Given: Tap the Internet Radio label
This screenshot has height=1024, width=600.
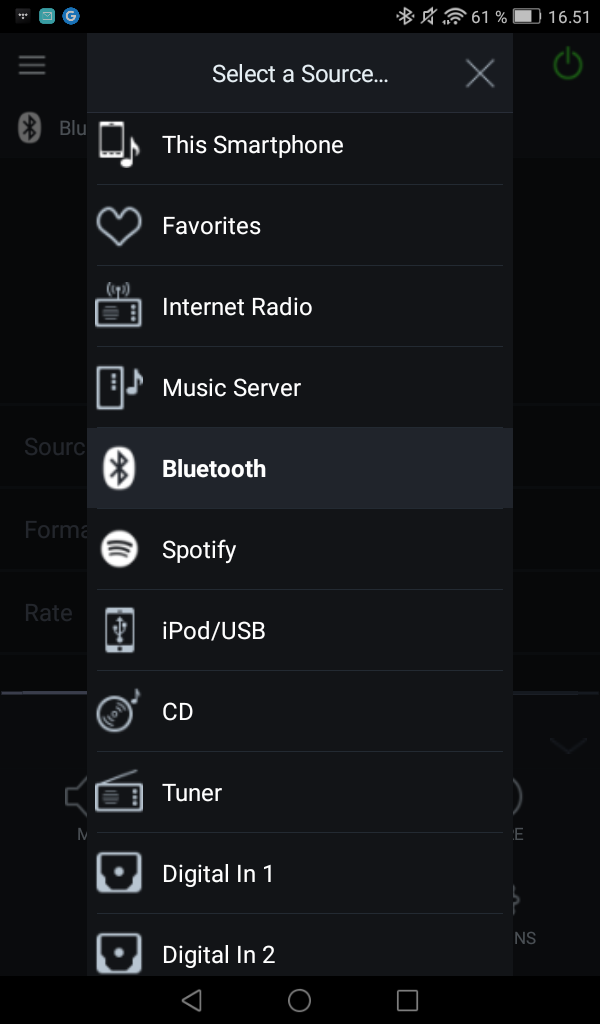Looking at the screenshot, I should point(237,307).
